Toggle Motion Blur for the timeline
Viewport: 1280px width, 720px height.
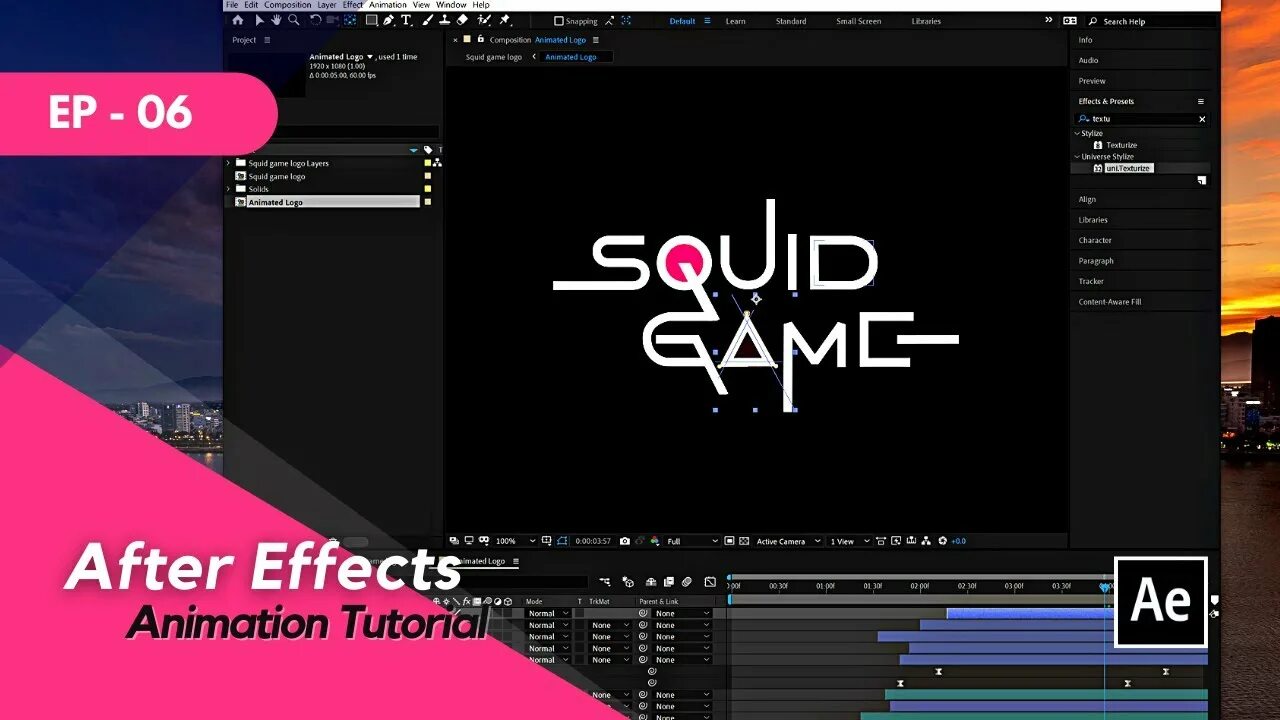tap(687, 582)
